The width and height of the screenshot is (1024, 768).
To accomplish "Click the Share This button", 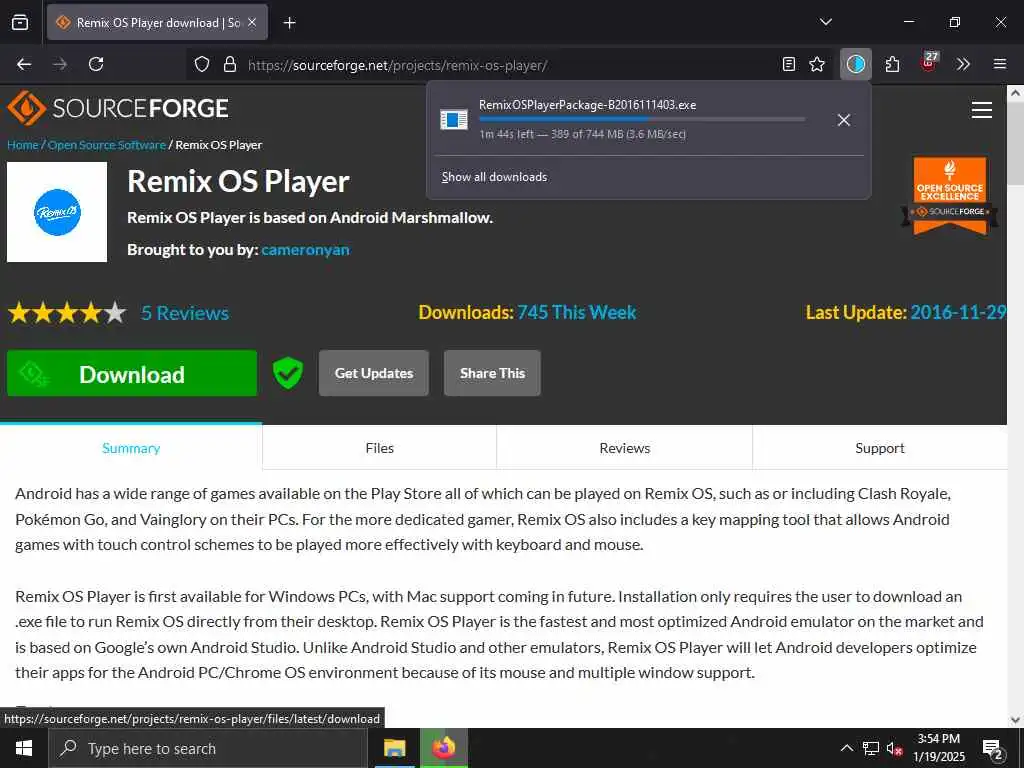I will click(492, 373).
